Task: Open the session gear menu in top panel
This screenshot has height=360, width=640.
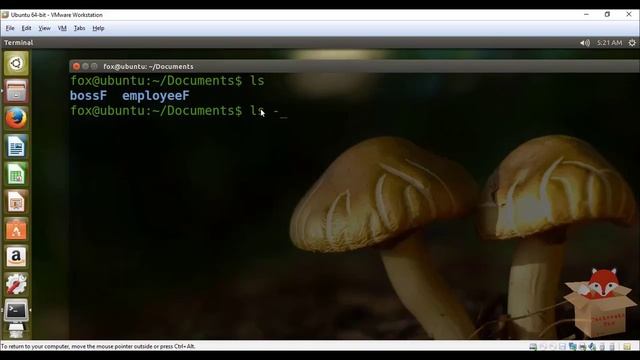Action: [x=632, y=43]
